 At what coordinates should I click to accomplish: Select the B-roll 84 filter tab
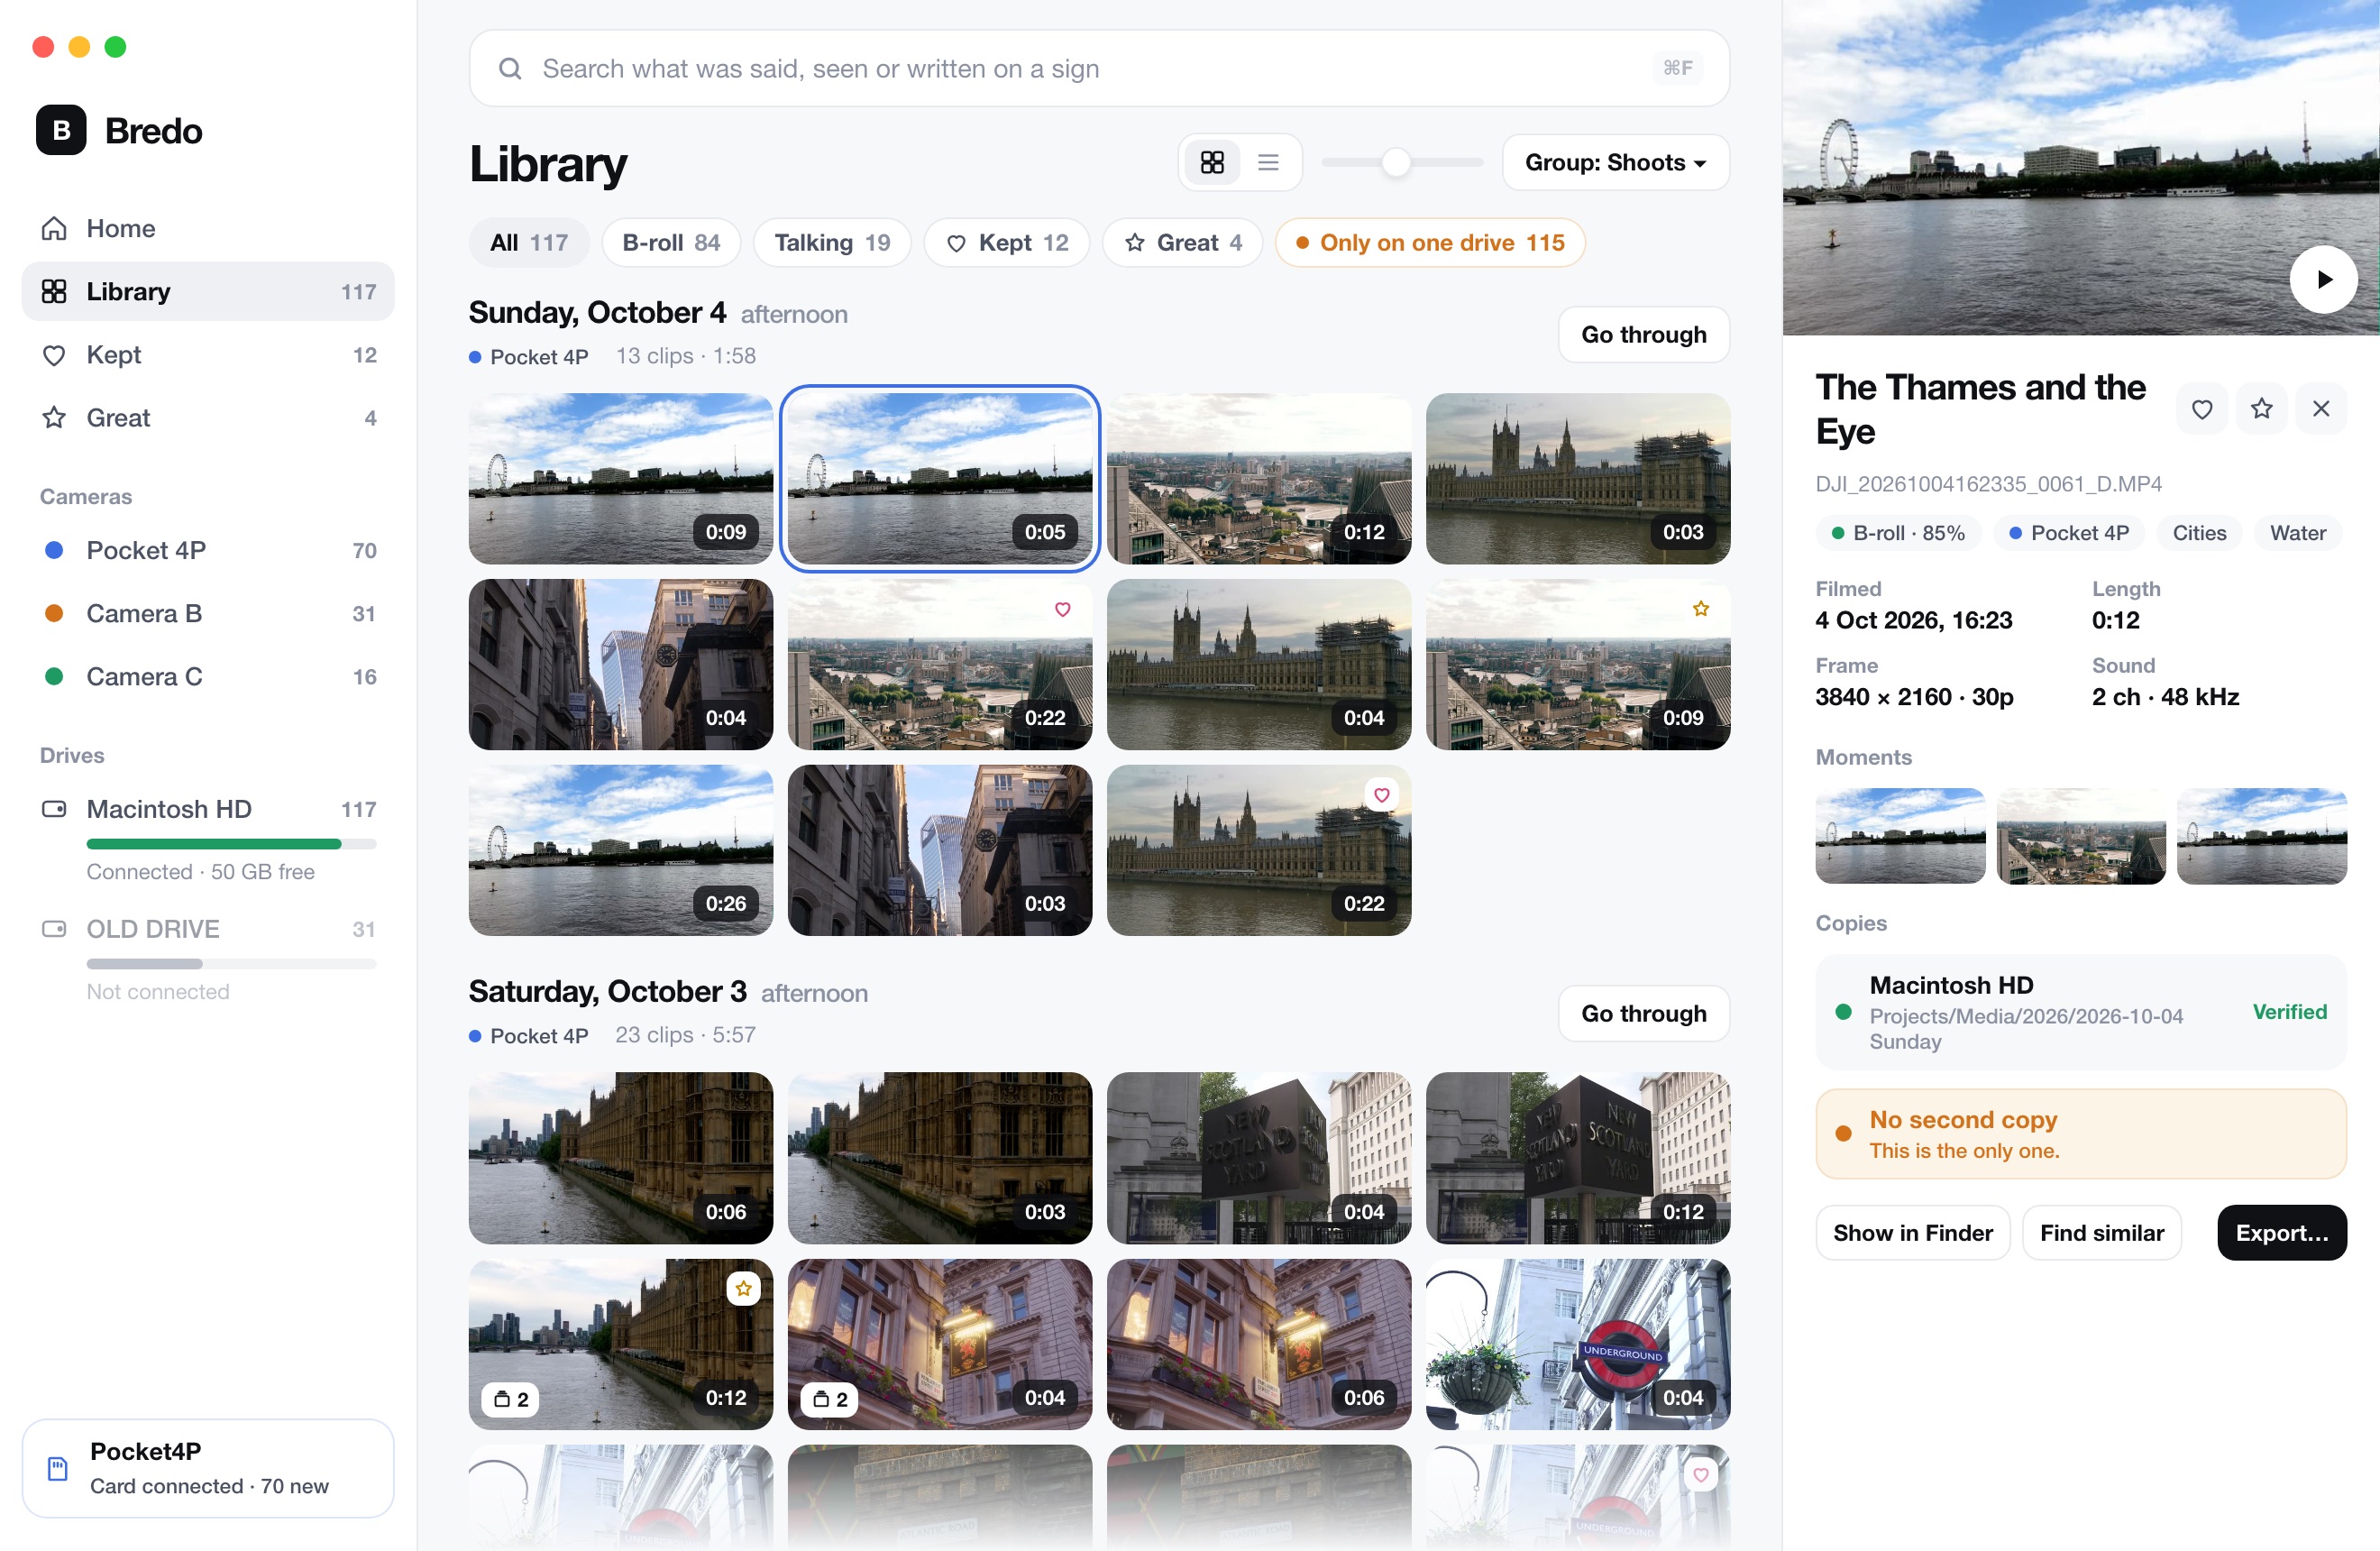671,243
